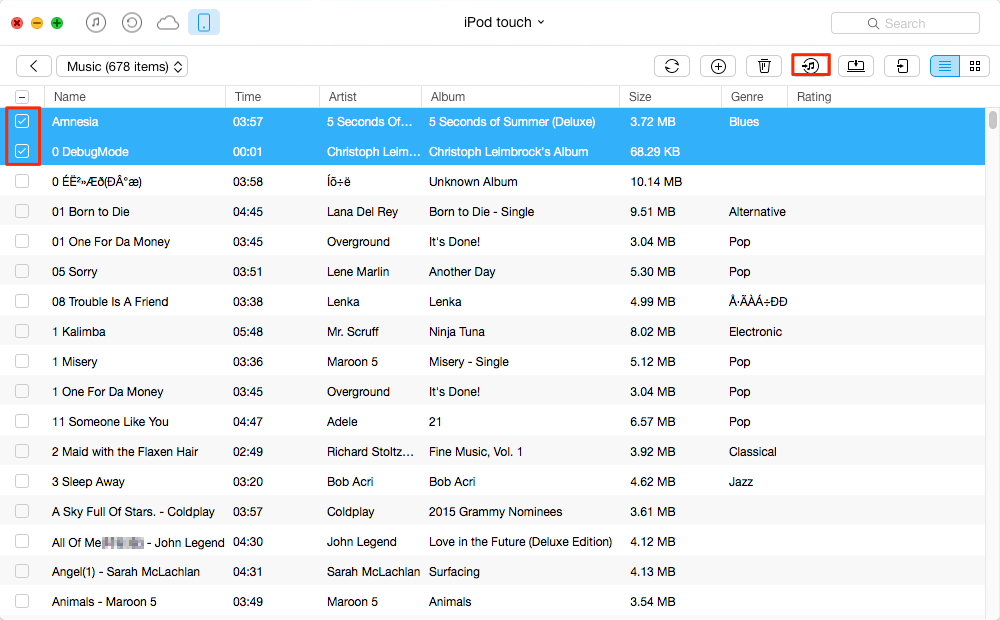The height and width of the screenshot is (620, 1000).
Task: Sort by the Rating column header
Action: click(814, 97)
